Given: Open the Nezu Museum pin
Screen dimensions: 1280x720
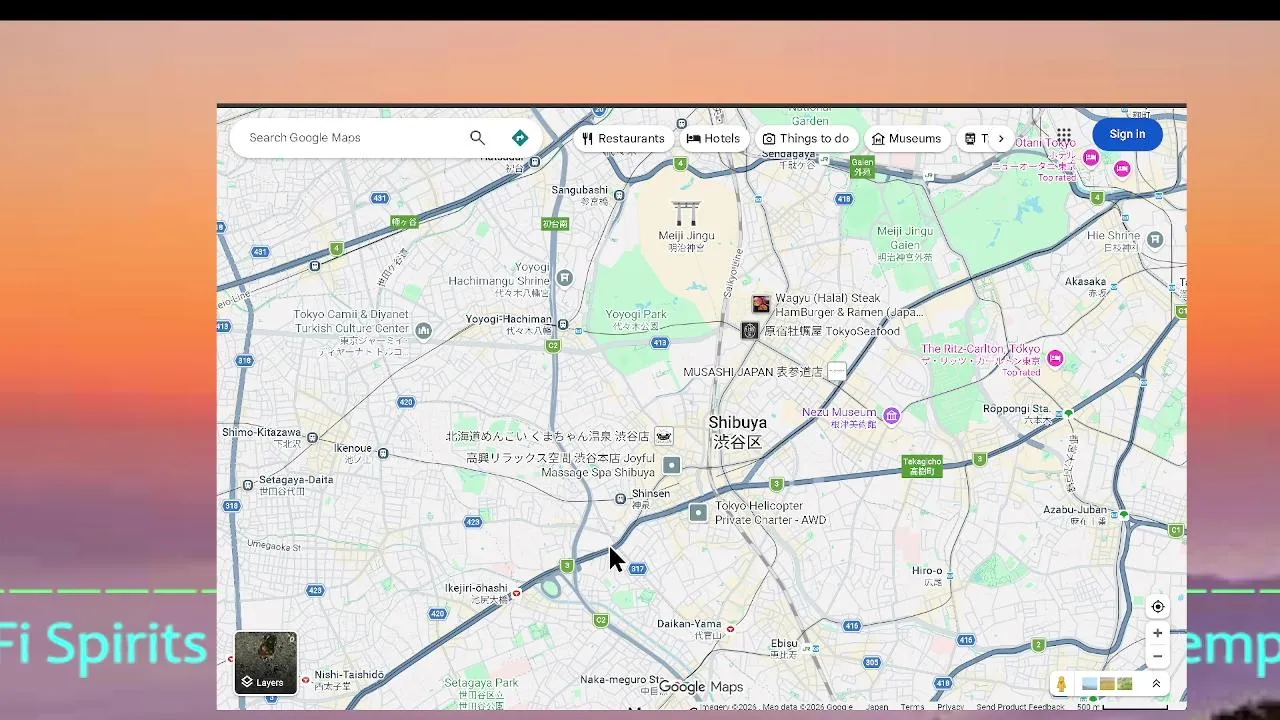Looking at the screenshot, I should [x=891, y=415].
